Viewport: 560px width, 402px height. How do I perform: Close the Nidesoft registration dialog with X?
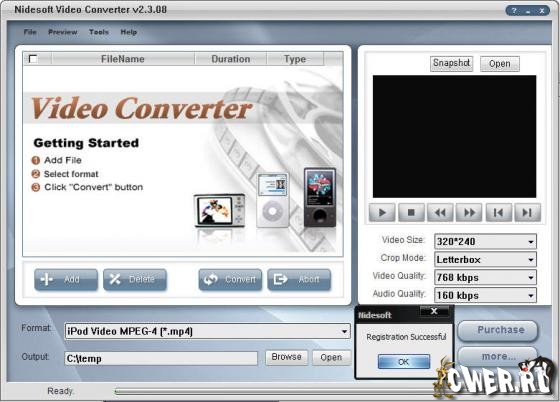434,311
